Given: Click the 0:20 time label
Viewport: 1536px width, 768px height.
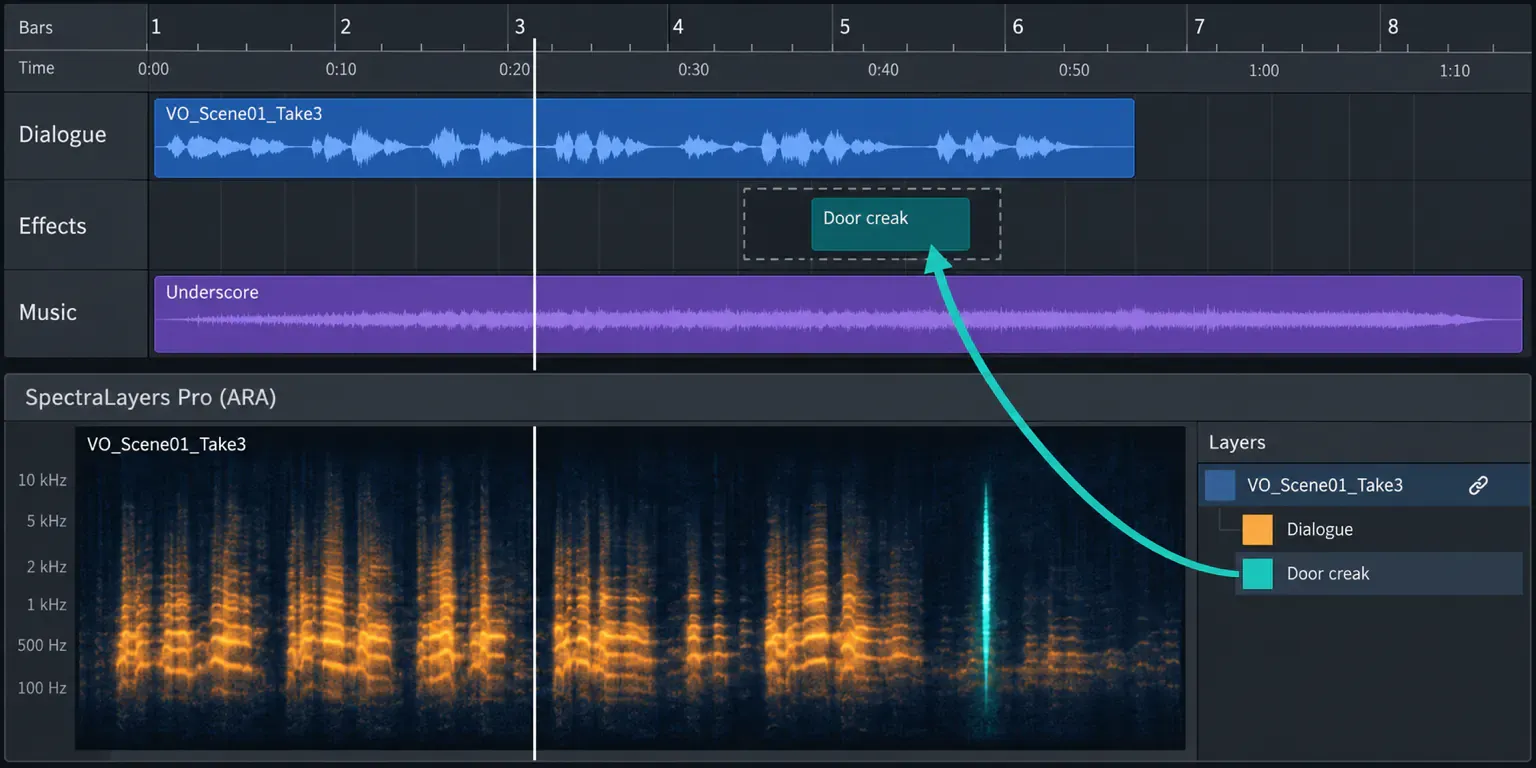Looking at the screenshot, I should (515, 70).
